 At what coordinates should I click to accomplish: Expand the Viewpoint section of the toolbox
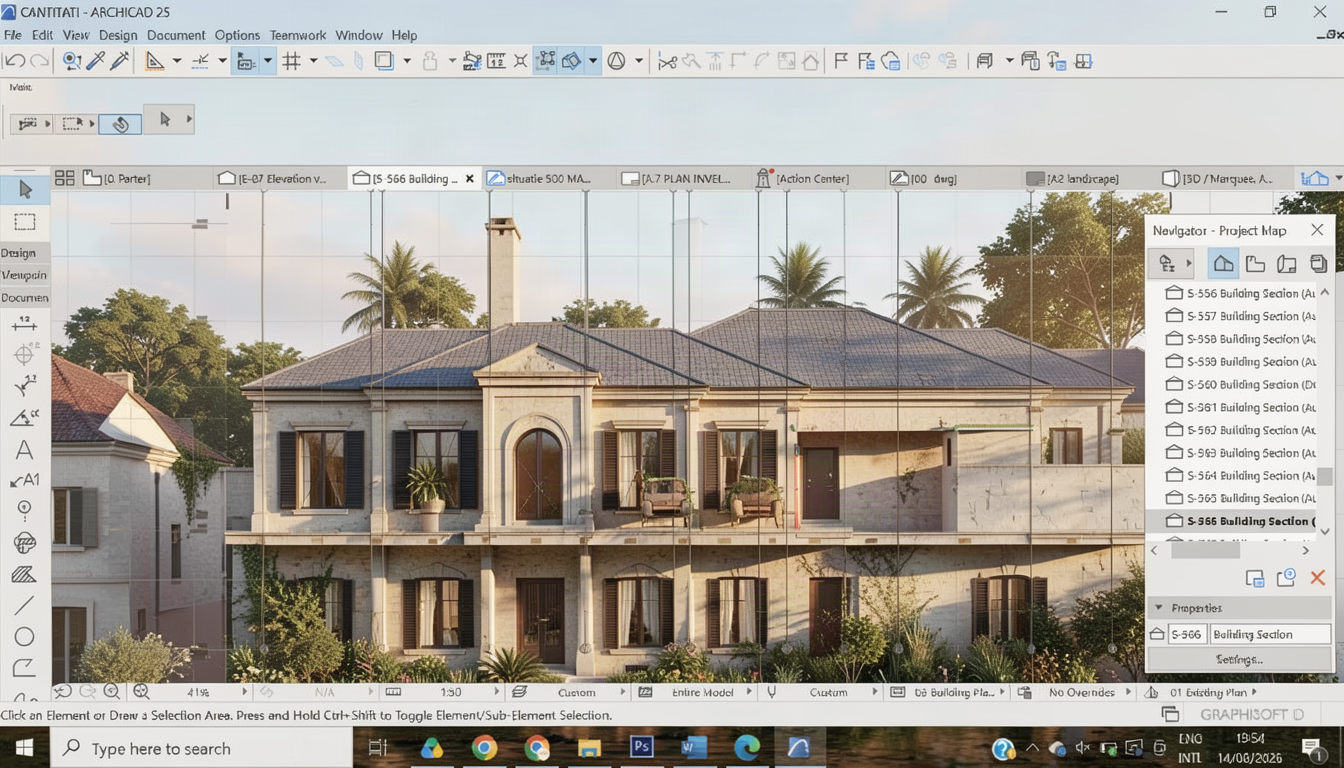(x=25, y=275)
